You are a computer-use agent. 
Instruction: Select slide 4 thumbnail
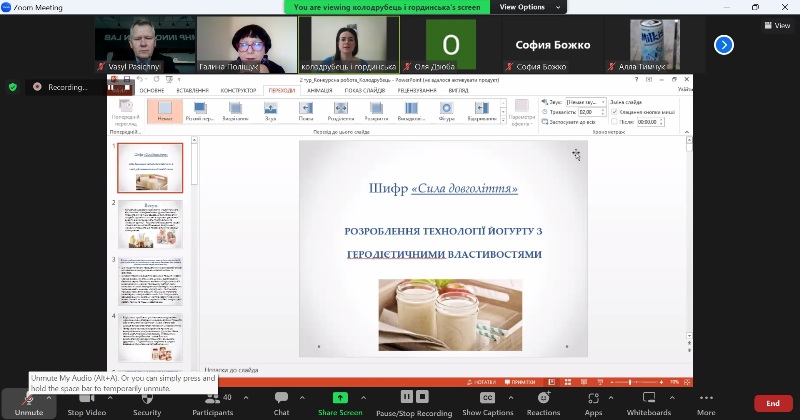[x=150, y=338]
